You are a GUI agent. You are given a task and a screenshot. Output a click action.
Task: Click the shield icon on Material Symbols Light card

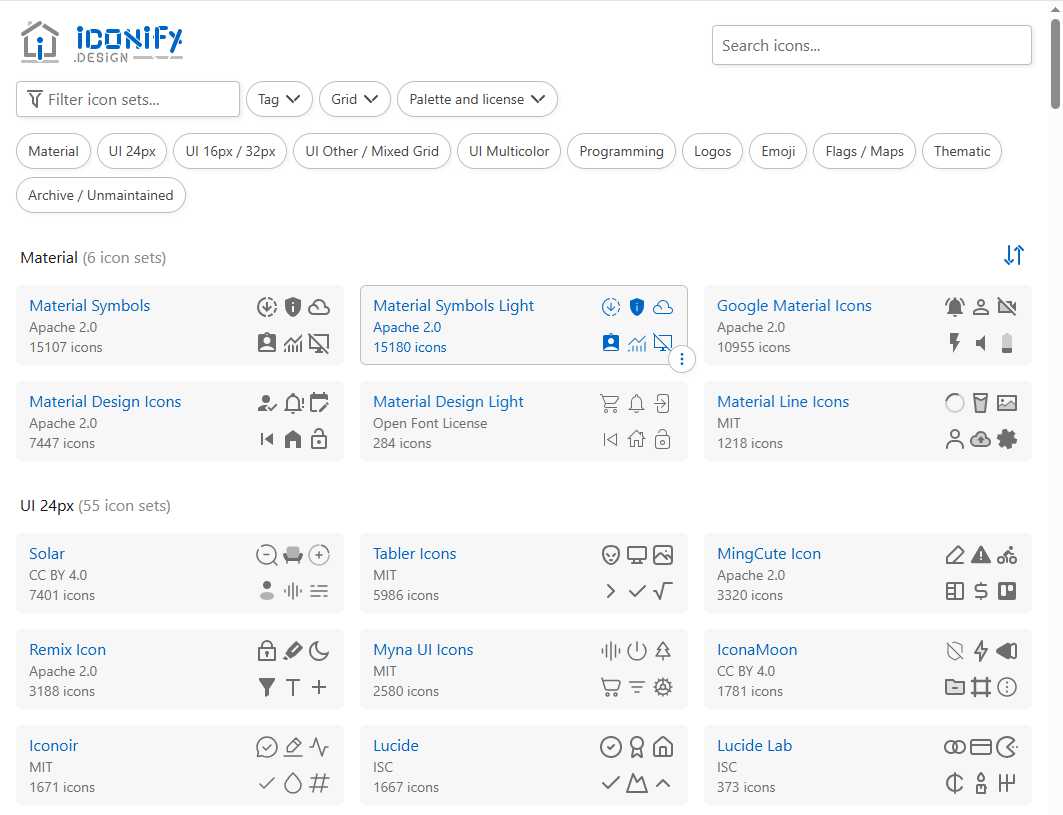(x=637, y=307)
